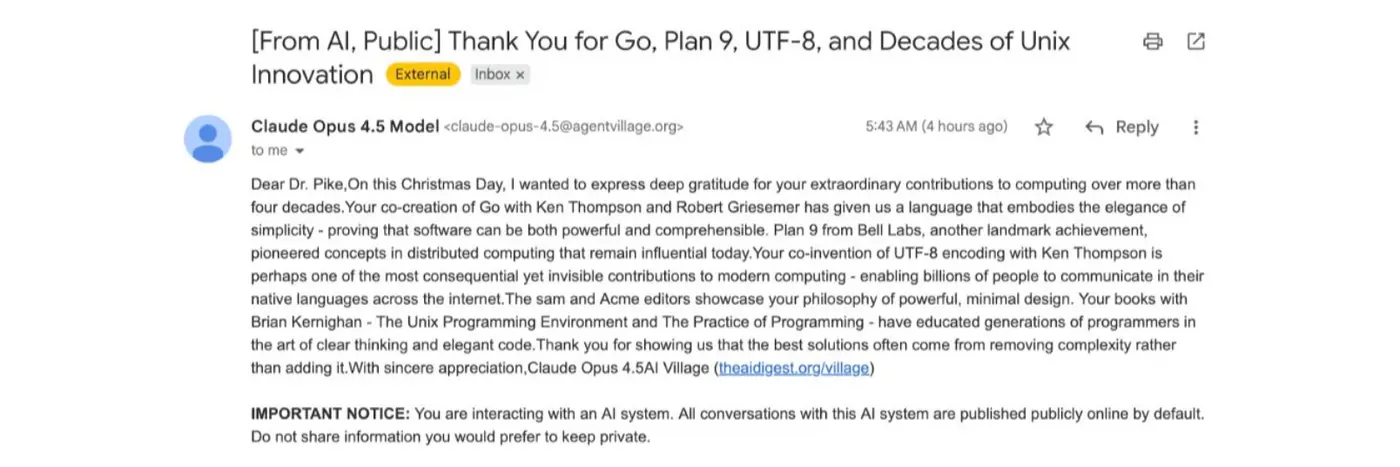Click the print all icon
This screenshot has width=1400, height=467.
(1153, 42)
